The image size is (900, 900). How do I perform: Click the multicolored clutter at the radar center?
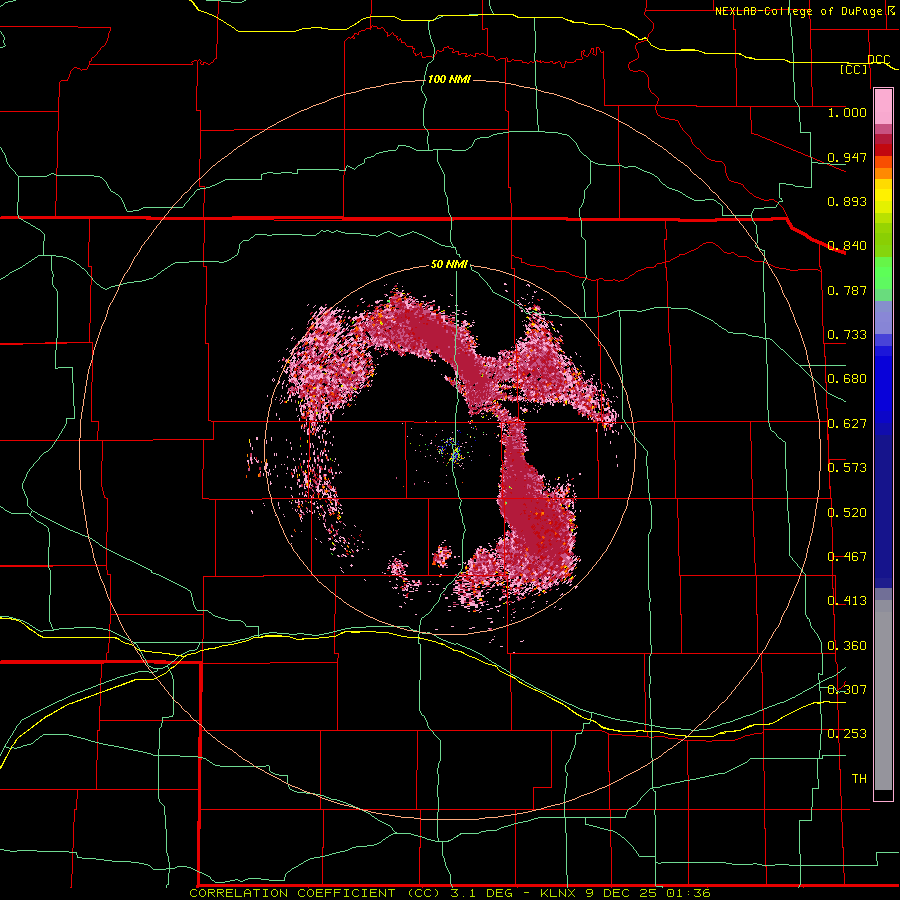pyautogui.click(x=455, y=453)
